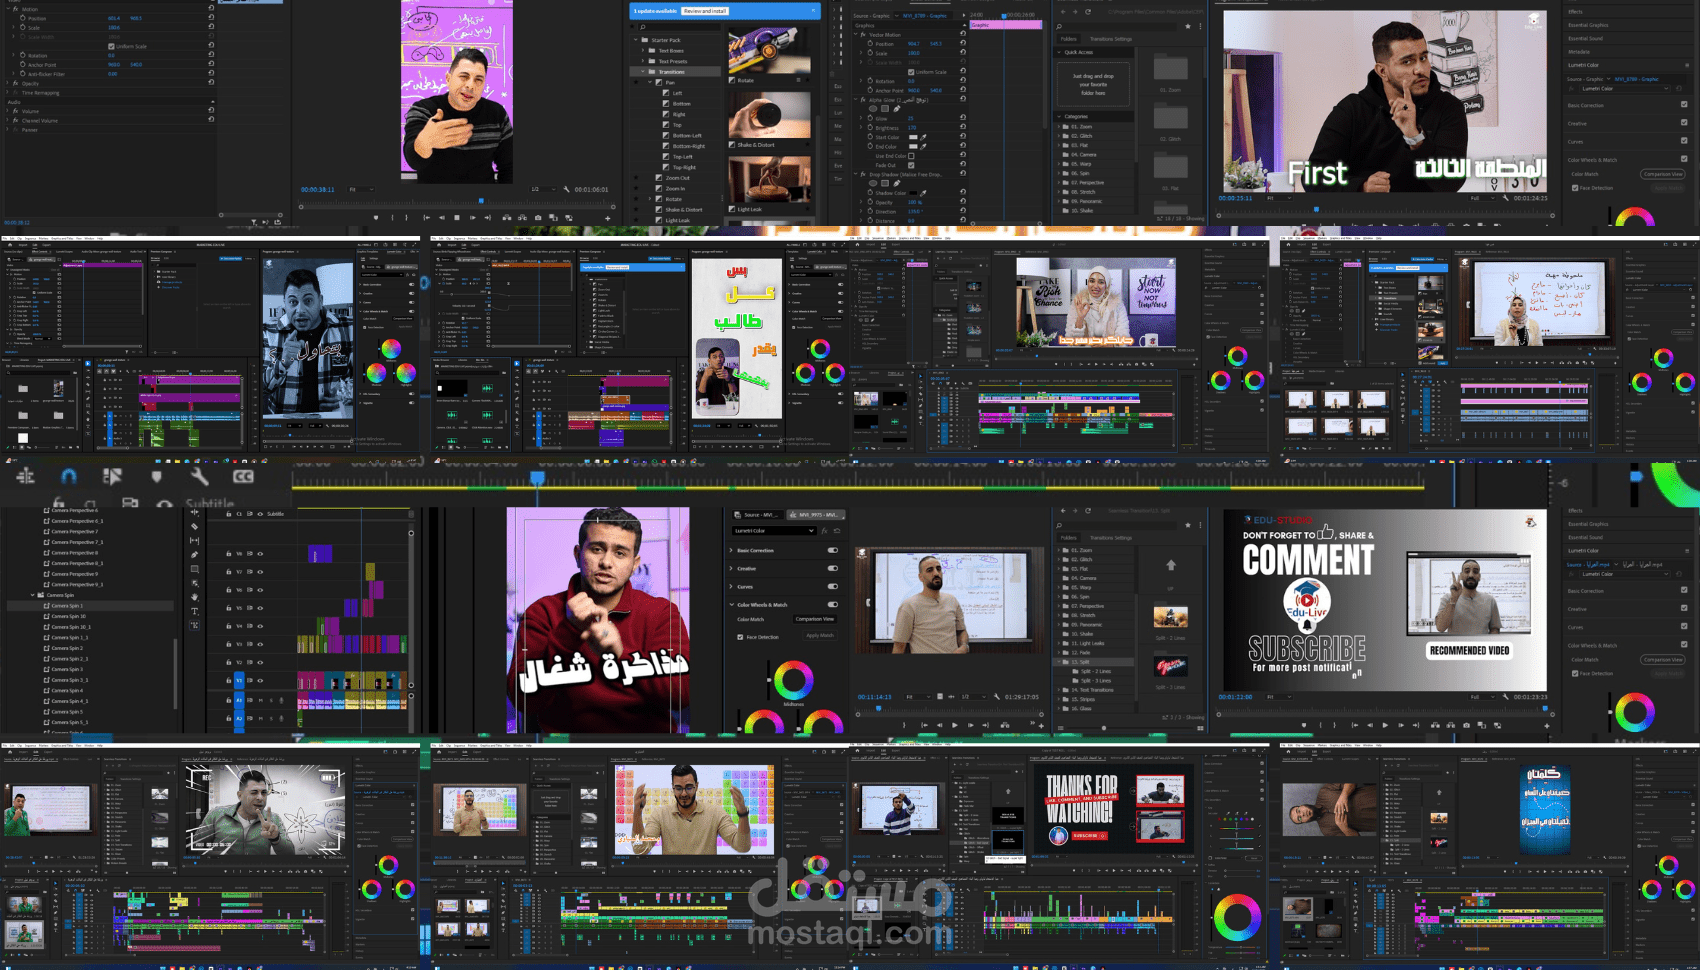Collapse Color Wheels & Match beside red-sweater preview

(732, 604)
